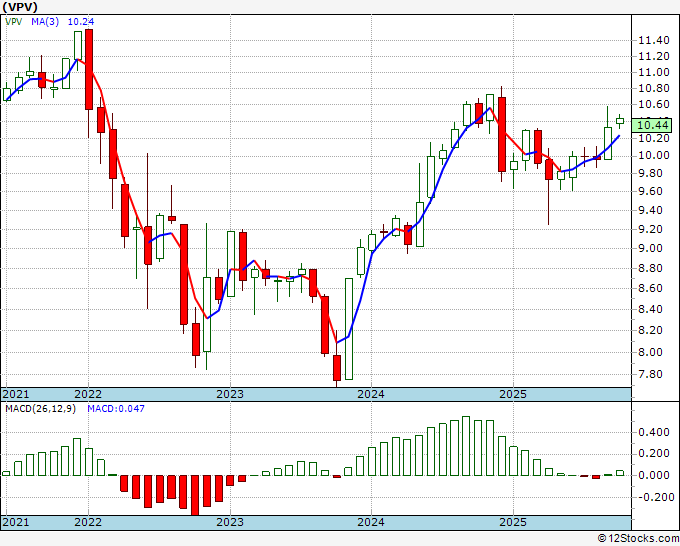Click 2024 on the price chart timeline
The image size is (680, 546).
pos(371,394)
